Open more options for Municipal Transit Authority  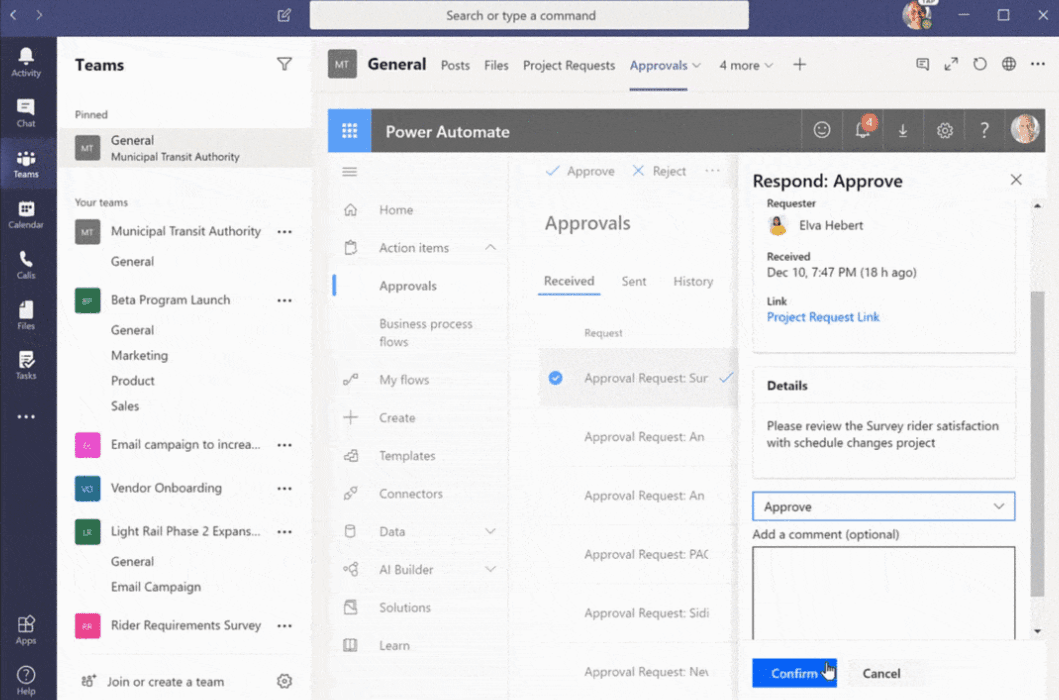pos(284,232)
